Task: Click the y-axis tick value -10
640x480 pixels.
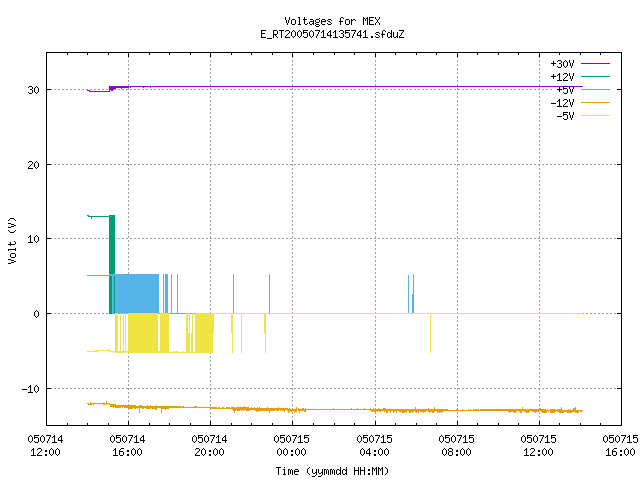Action: click(31, 389)
